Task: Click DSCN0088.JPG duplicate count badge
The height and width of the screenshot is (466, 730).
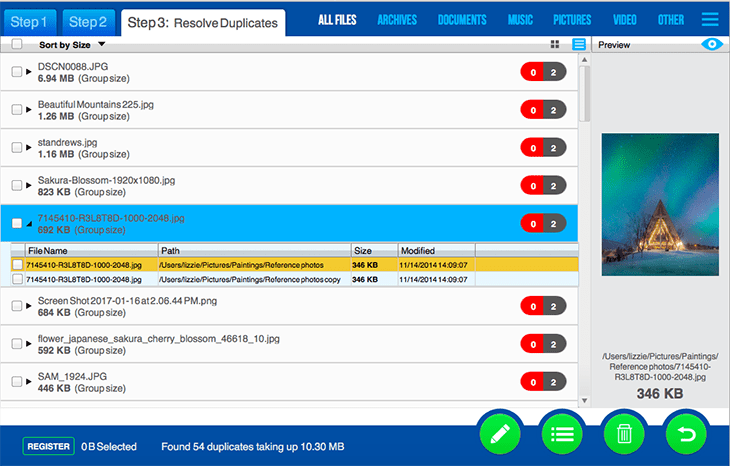Action: click(x=543, y=72)
